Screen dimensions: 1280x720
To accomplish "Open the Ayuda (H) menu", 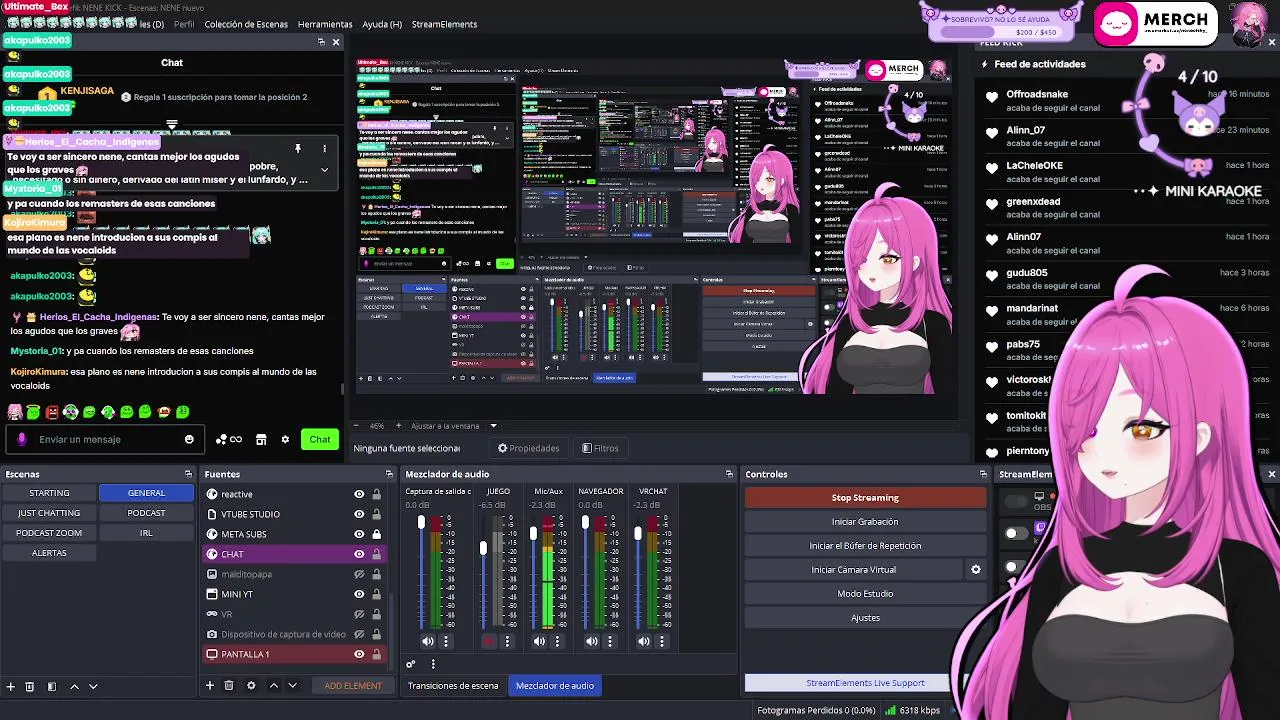I will tap(382, 24).
